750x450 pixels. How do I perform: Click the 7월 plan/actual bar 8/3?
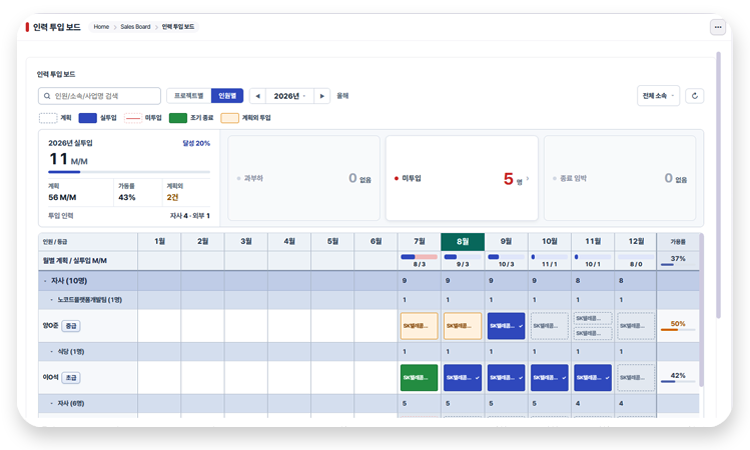[x=419, y=257]
